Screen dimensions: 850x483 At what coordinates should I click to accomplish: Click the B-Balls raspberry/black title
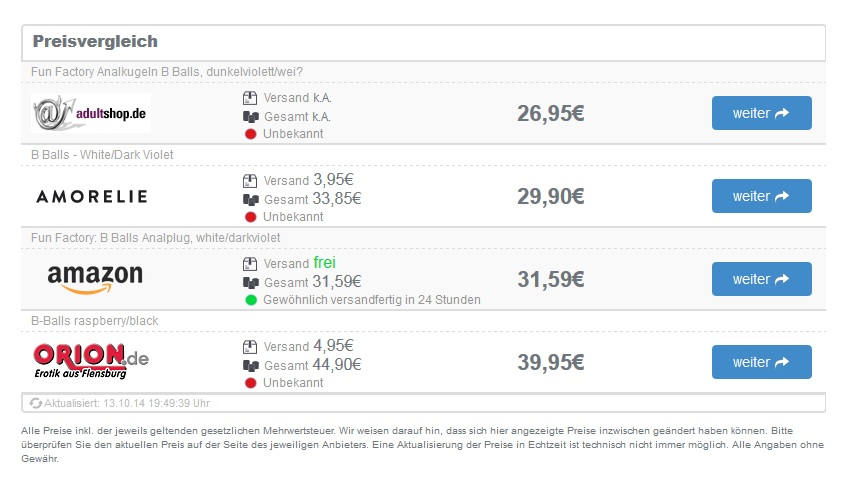click(94, 321)
